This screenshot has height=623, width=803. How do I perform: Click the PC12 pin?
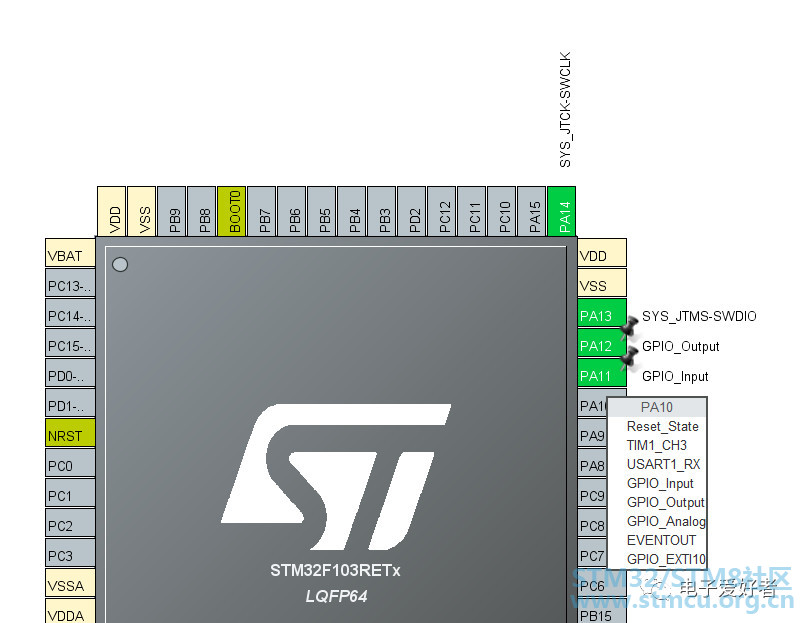coord(441,211)
